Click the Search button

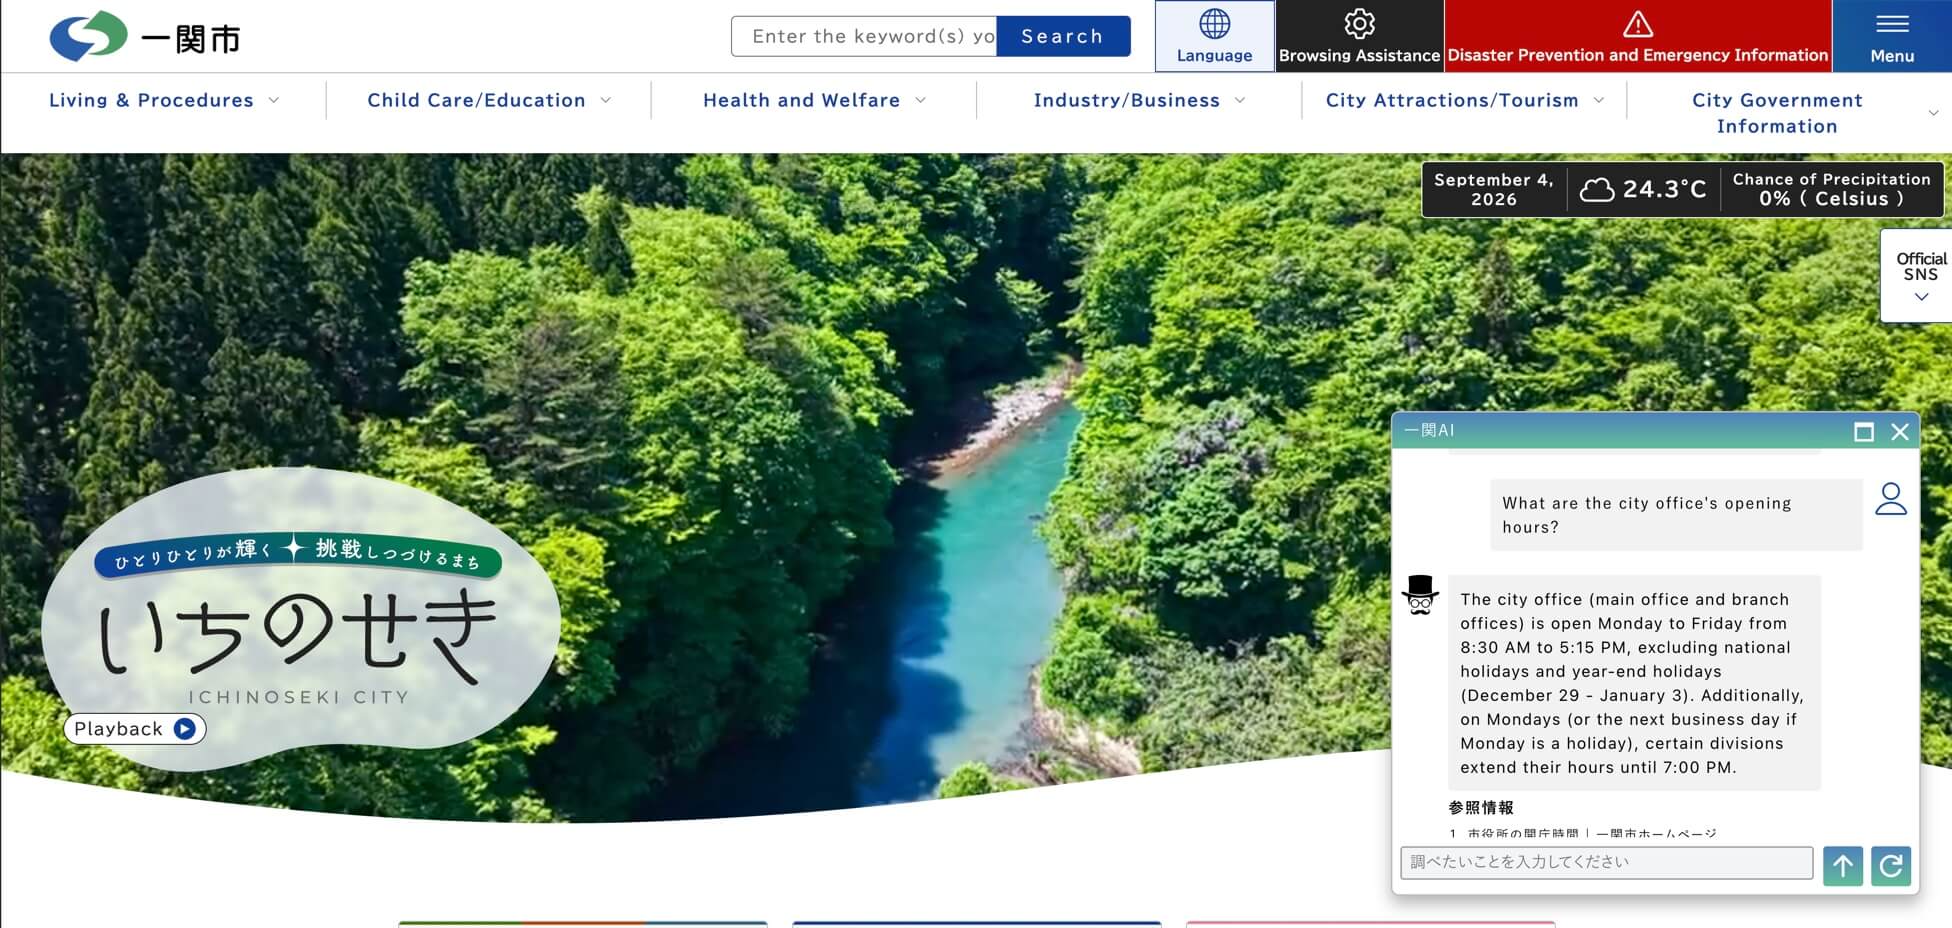point(1063,36)
